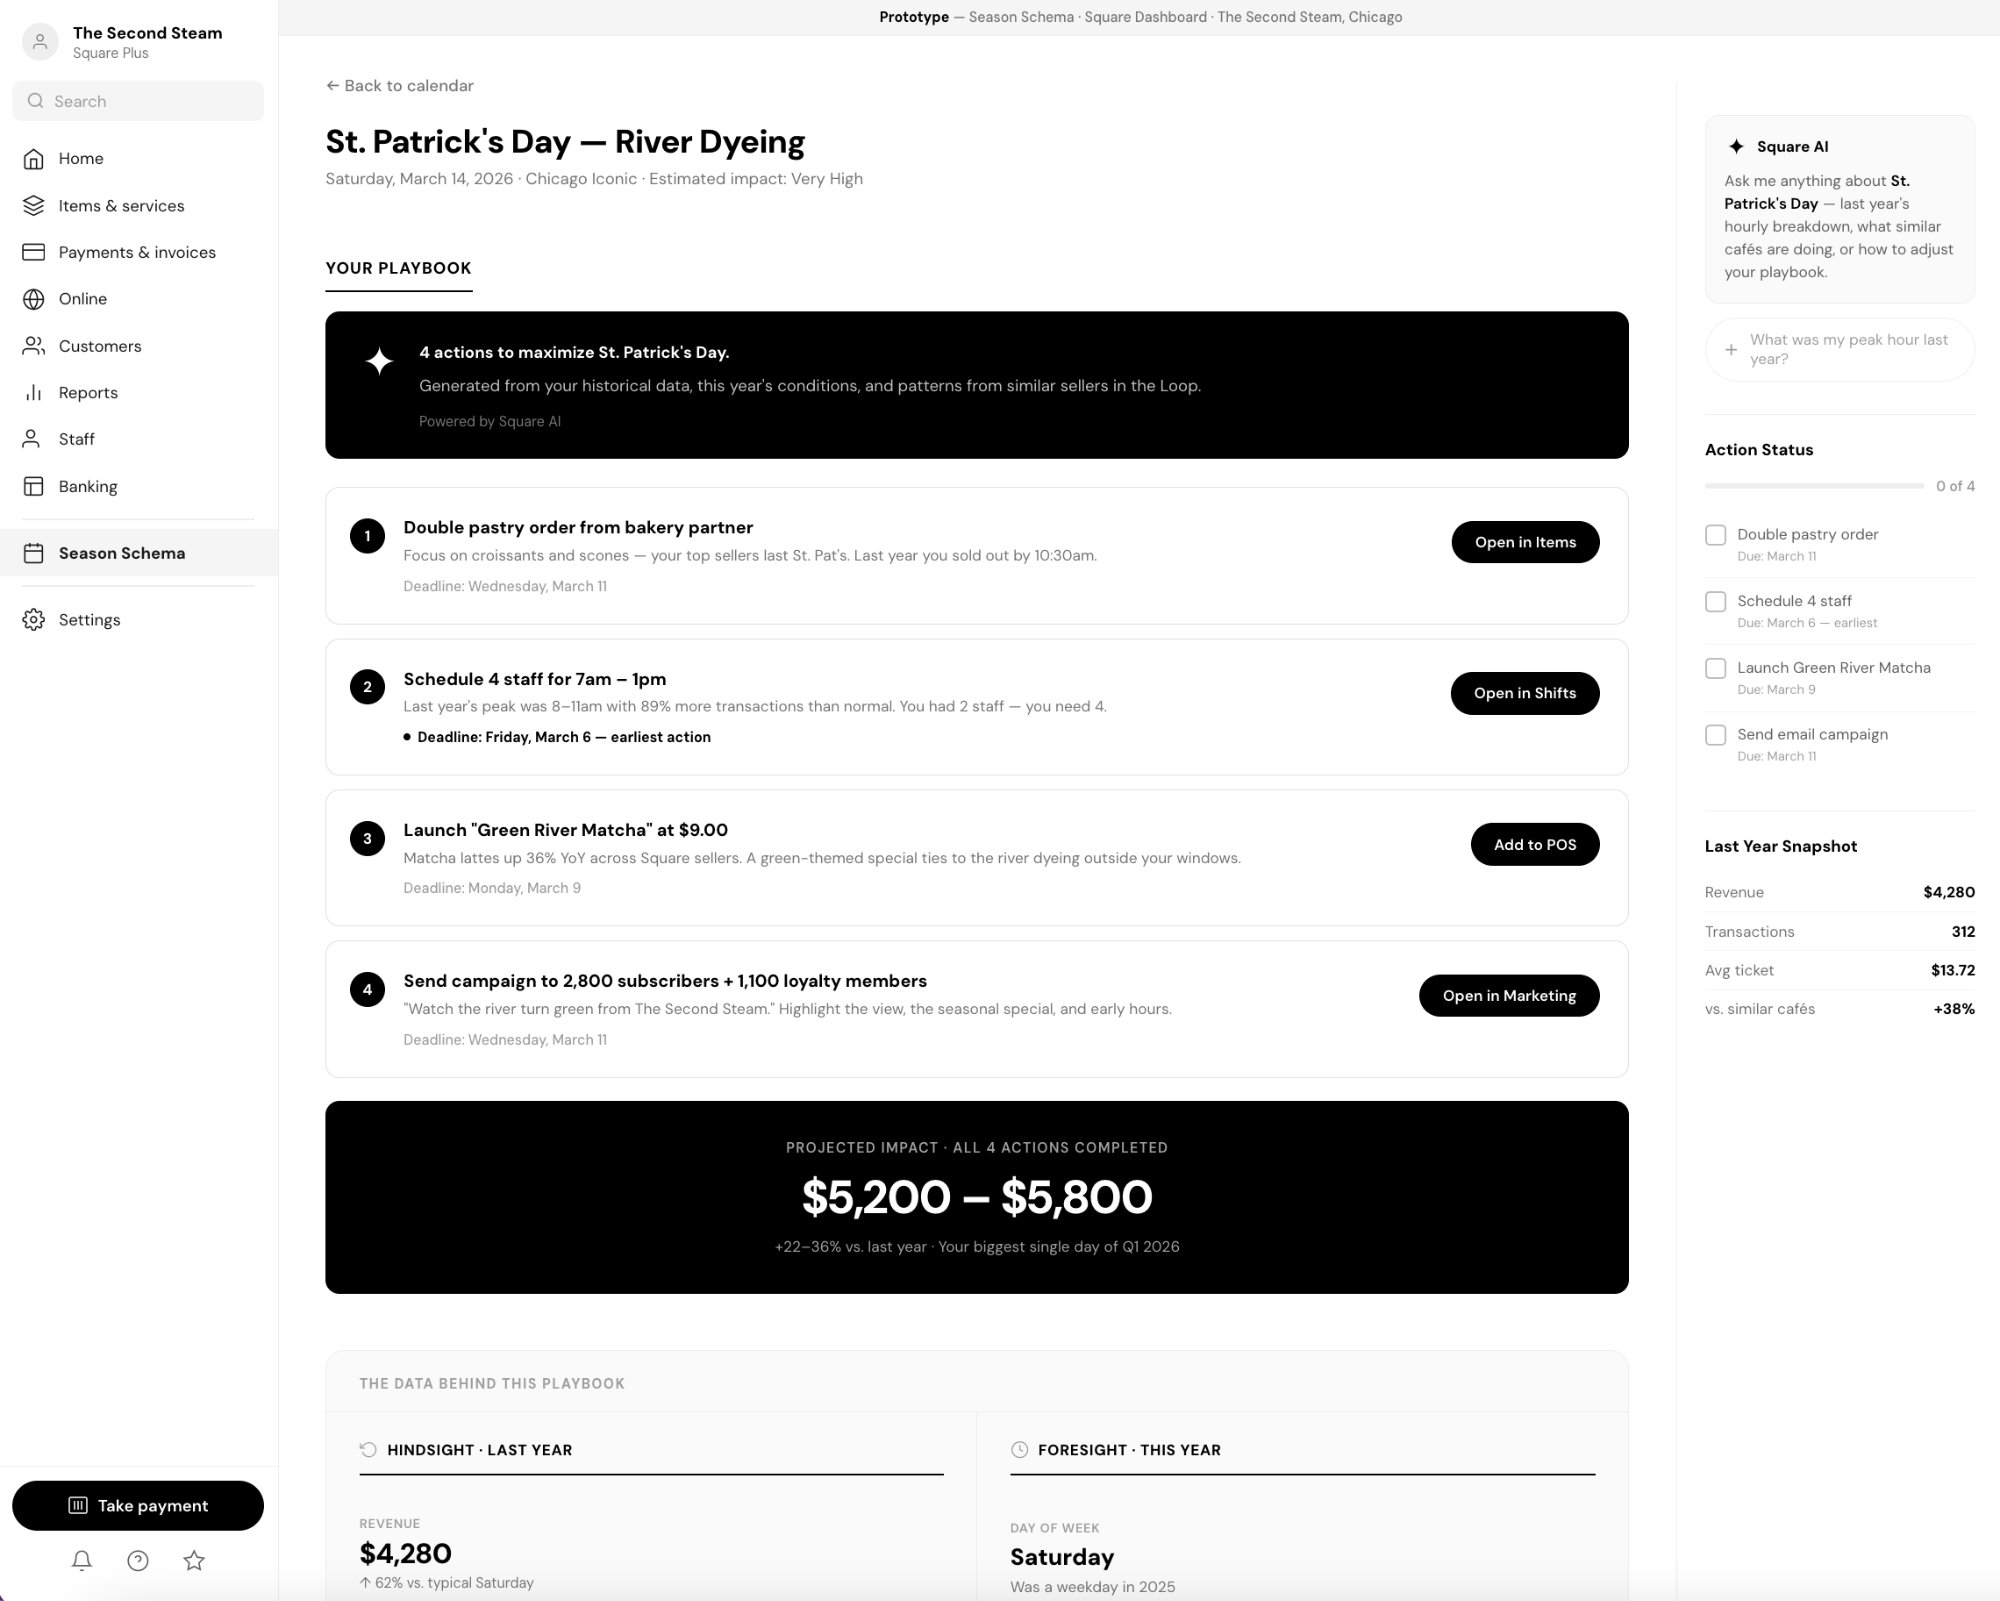
Task: Check the Double pastry order checkbox
Action: point(1716,535)
